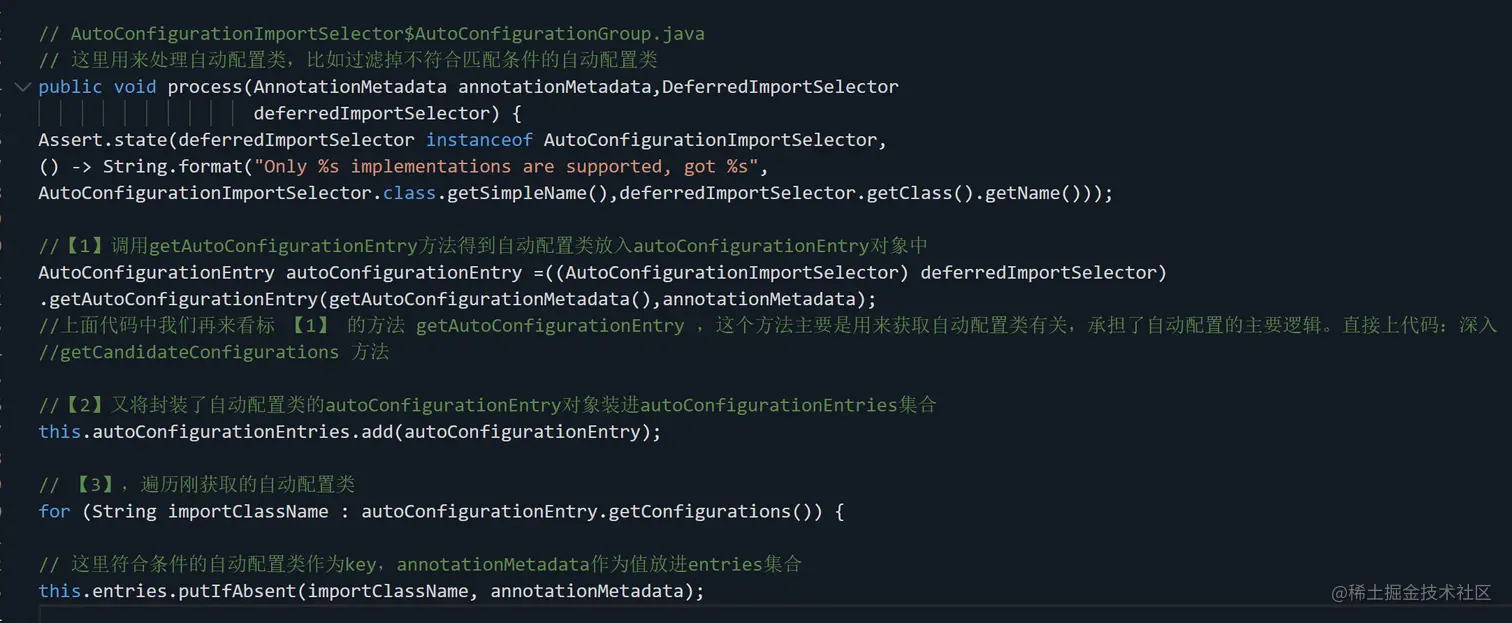Screen dimensions: 1512x623
Task: Click the 'public' keyword of process method
Action: coord(70,87)
